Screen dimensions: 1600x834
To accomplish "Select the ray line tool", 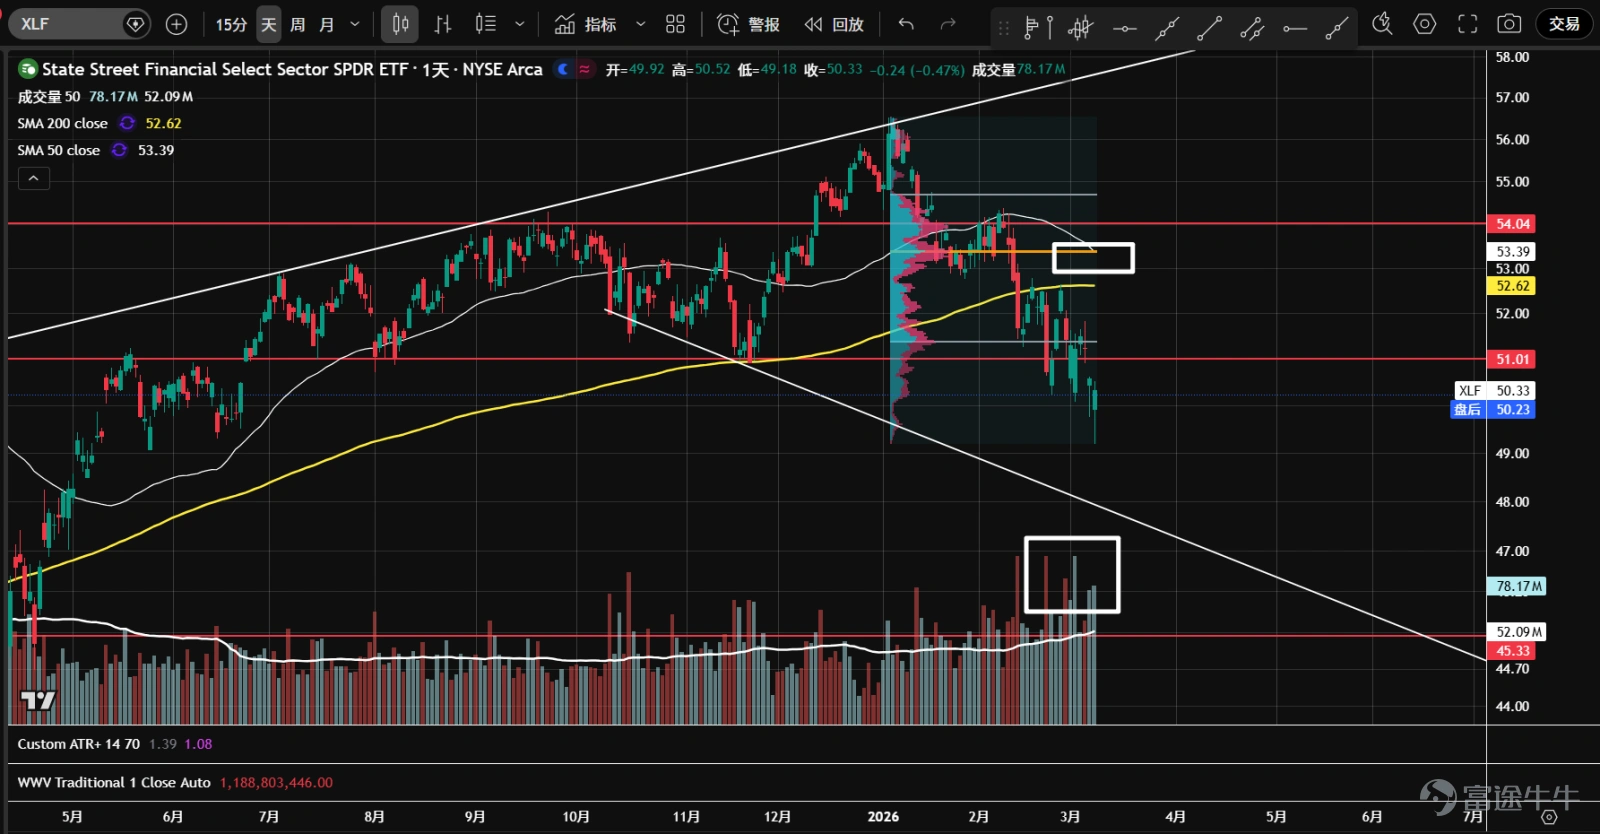I will [x=1337, y=28].
